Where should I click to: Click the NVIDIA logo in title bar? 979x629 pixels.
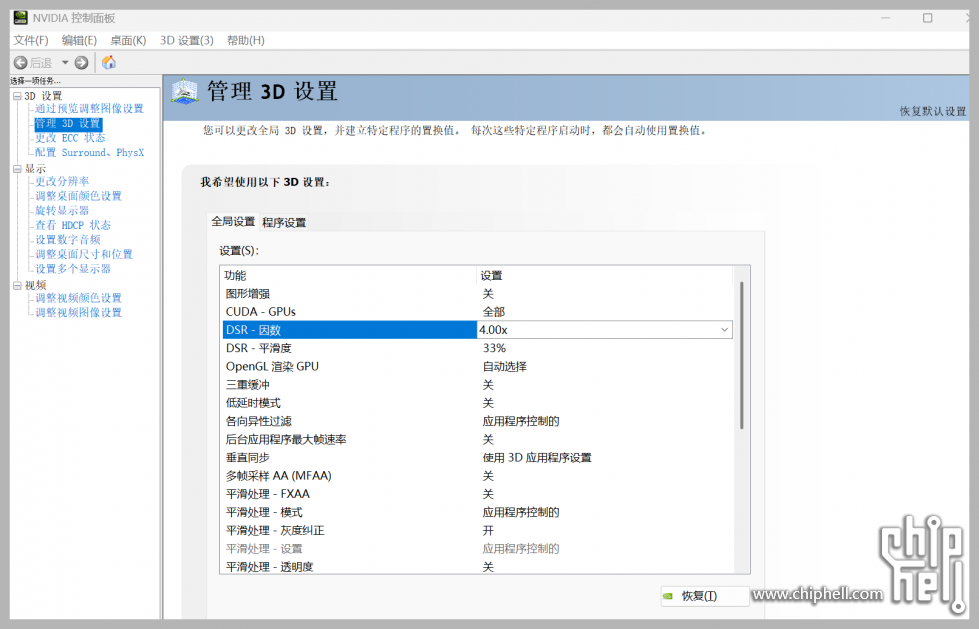click(x=21, y=17)
